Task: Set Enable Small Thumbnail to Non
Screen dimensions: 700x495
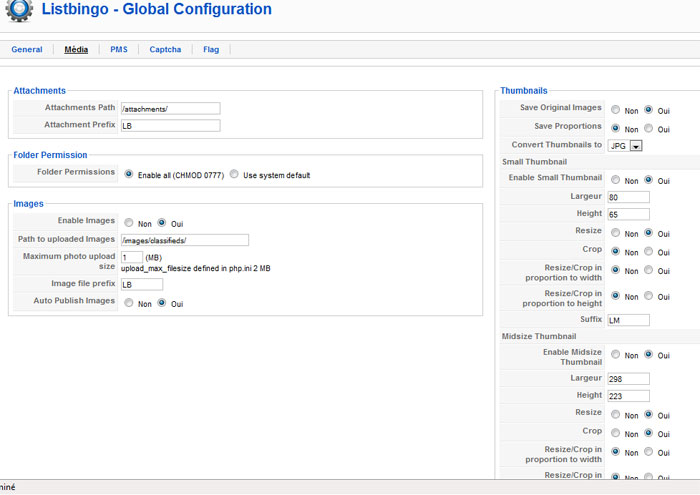Action: point(615,180)
